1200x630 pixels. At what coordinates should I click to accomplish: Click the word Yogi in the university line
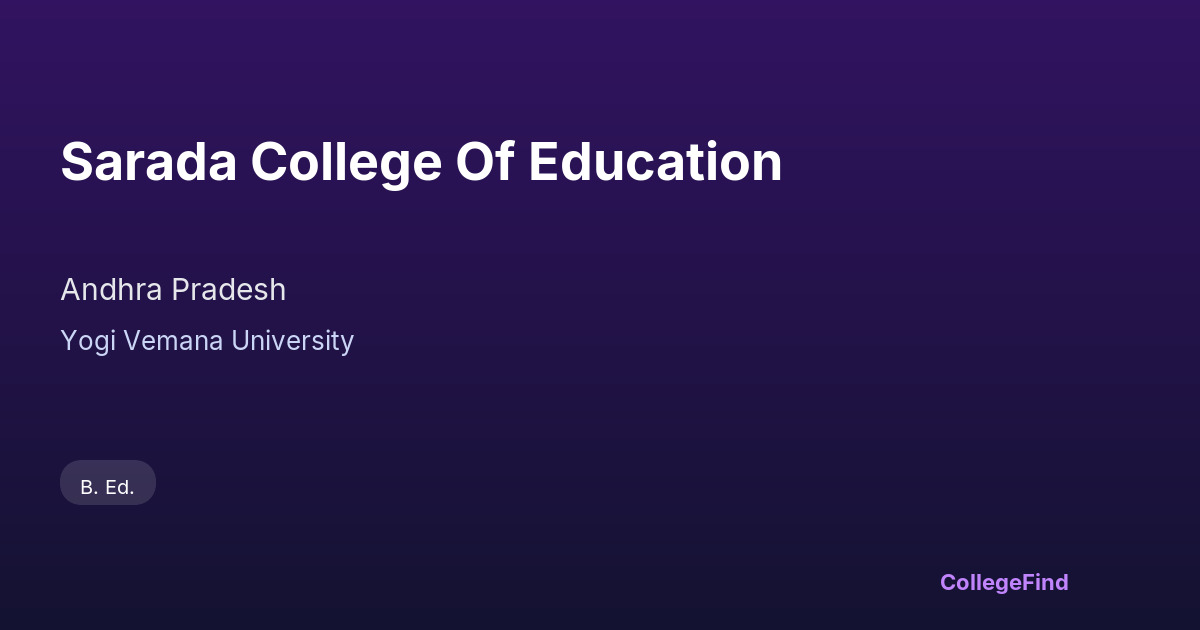coord(84,341)
